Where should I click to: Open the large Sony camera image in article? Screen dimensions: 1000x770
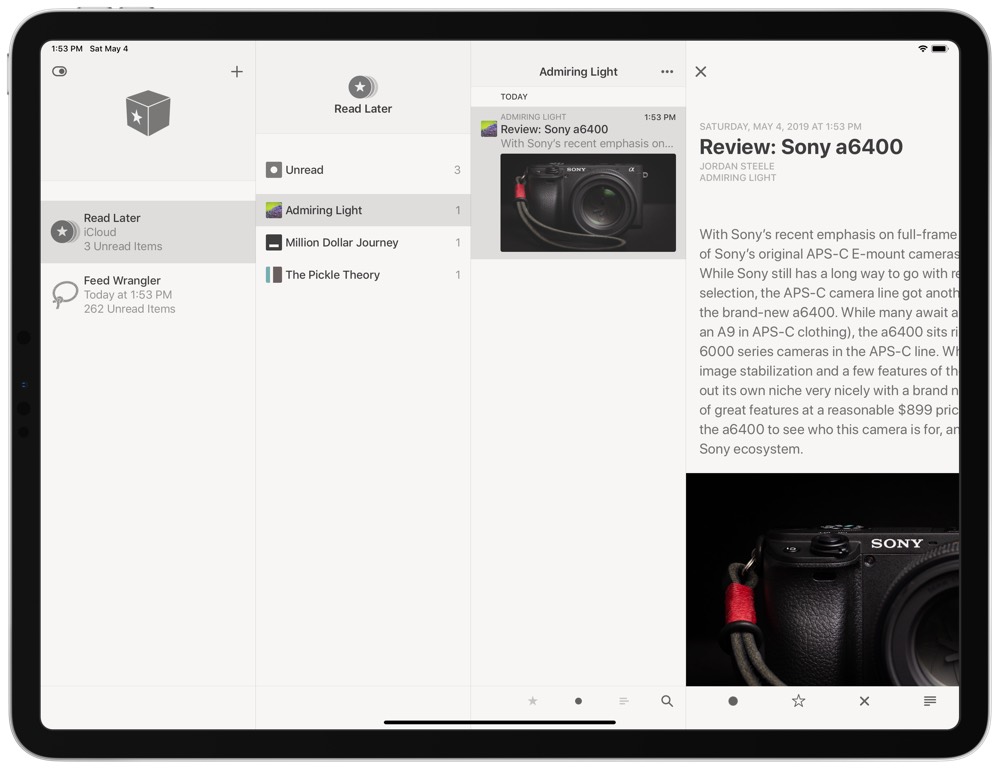(822, 579)
